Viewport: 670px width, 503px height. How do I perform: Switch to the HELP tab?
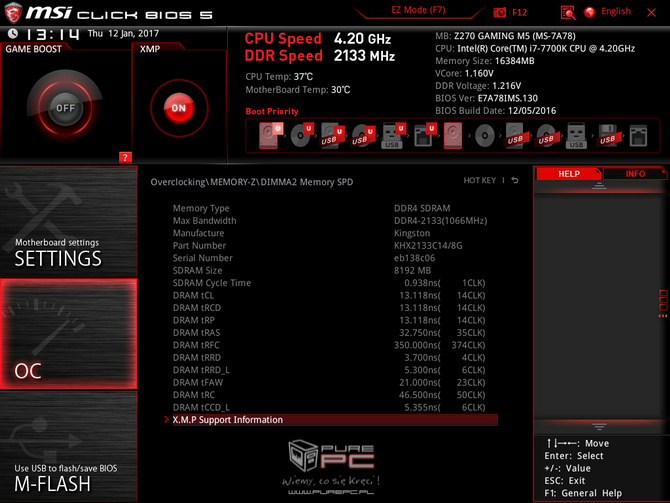coord(569,174)
